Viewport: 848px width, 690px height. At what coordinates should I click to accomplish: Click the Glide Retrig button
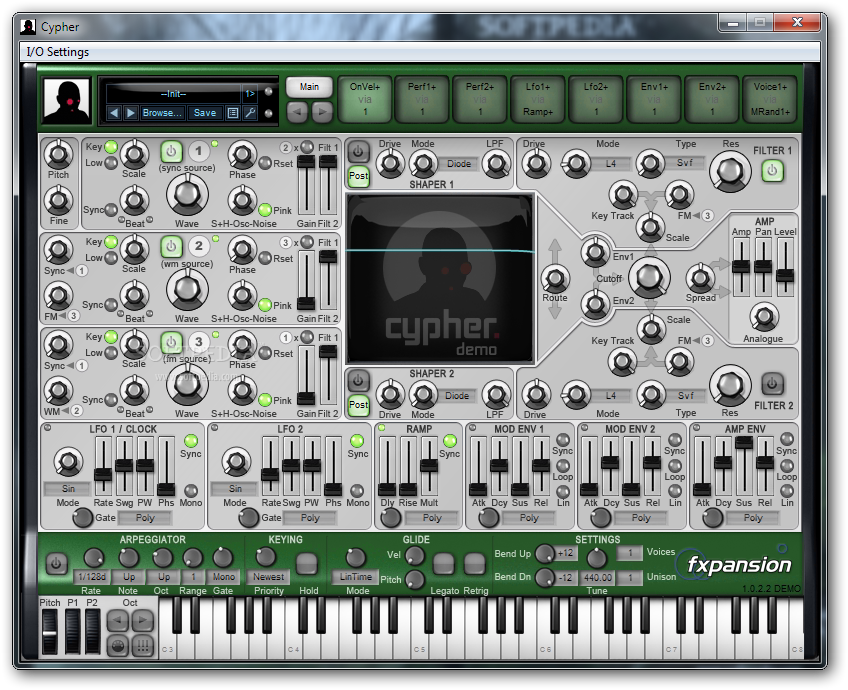point(475,564)
